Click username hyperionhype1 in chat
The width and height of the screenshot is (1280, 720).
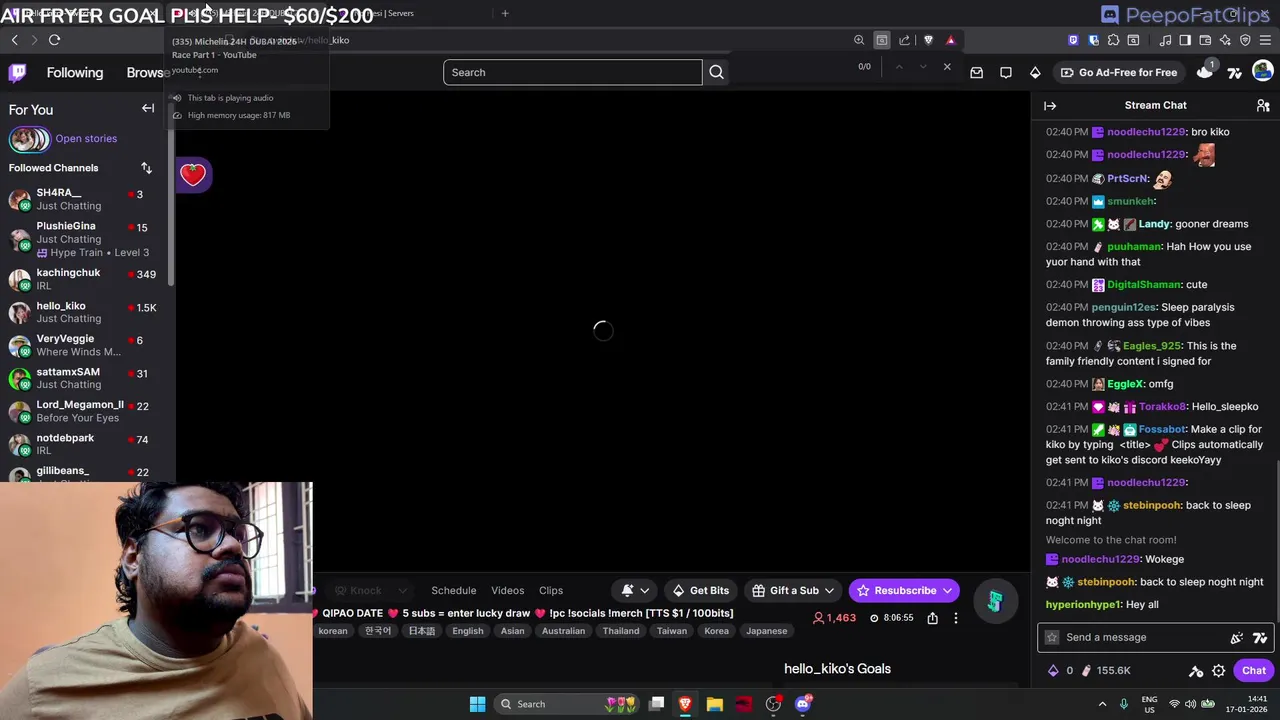(x=1083, y=605)
